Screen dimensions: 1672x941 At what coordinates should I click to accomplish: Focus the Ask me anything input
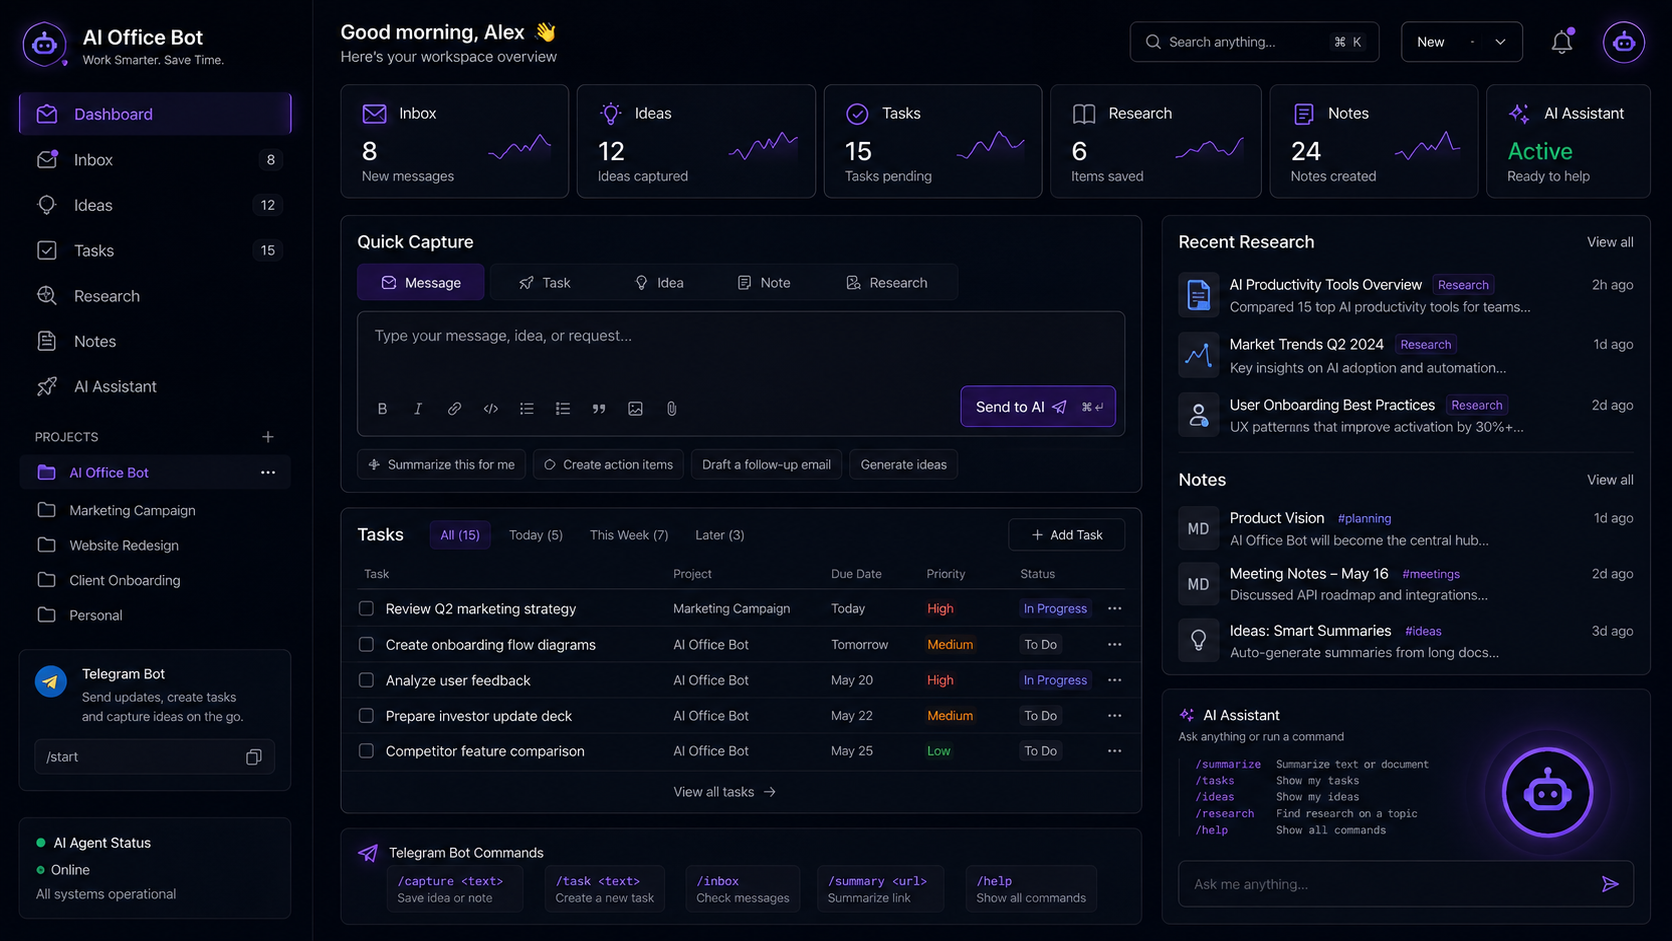1405,884
